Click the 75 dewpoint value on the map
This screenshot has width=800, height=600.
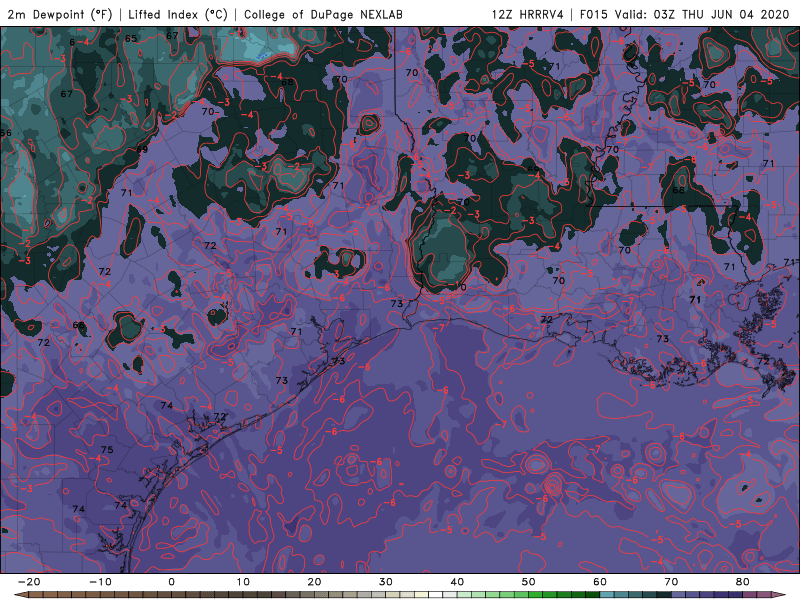pos(107,449)
